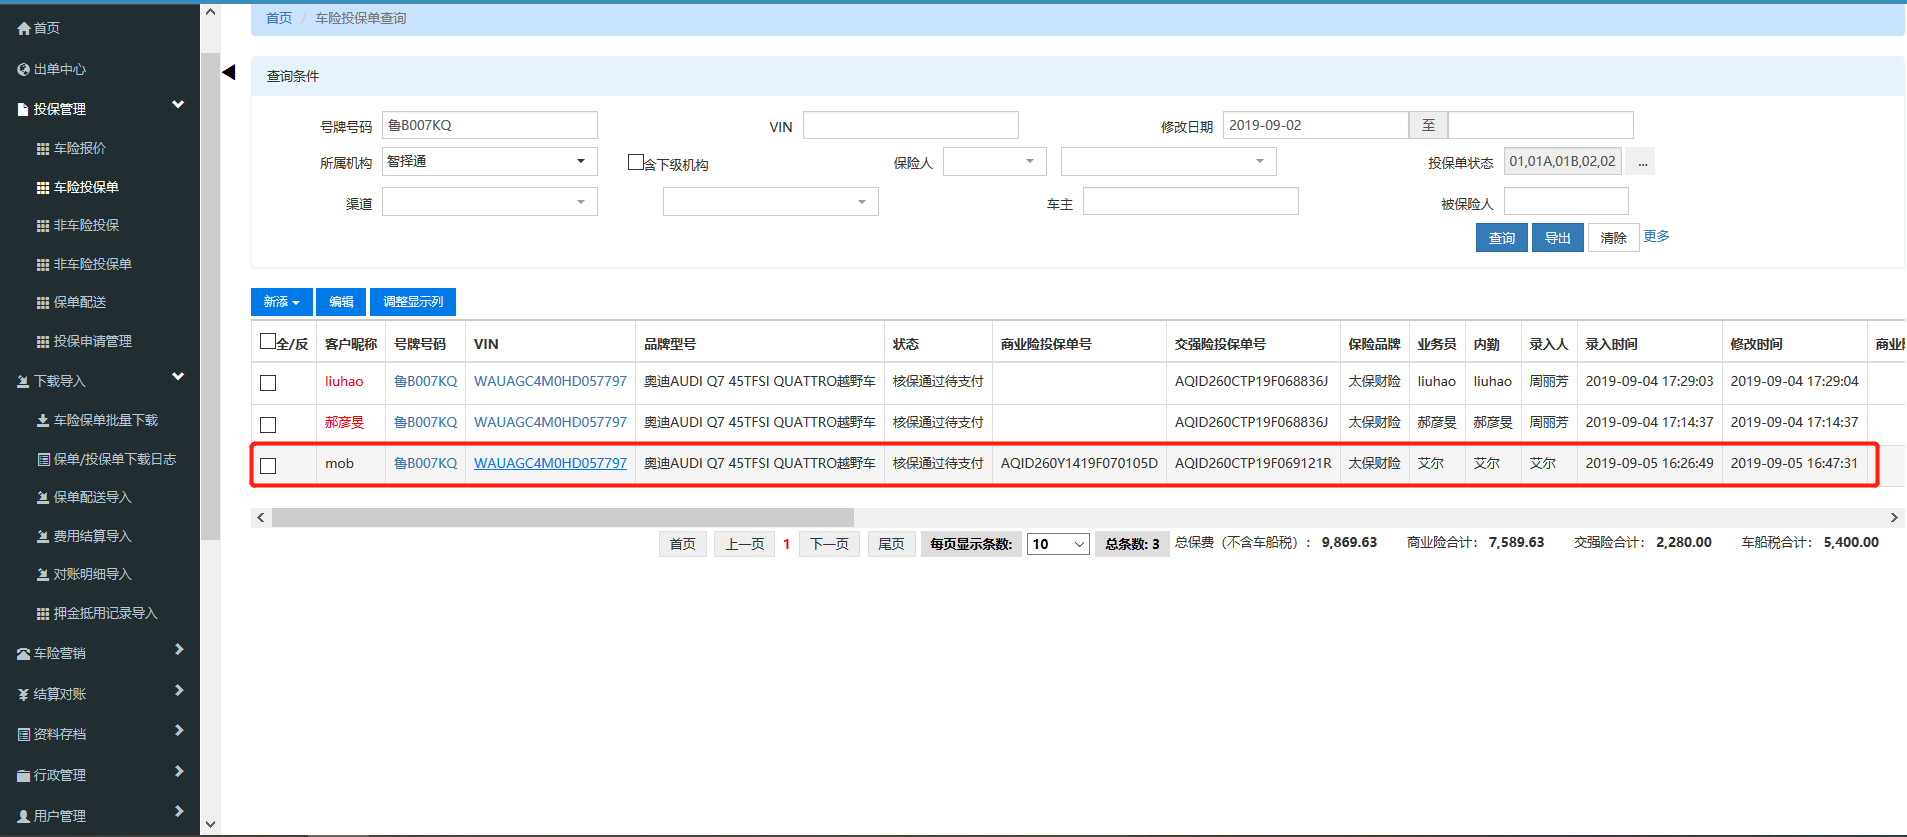Click the 号牌号码 input field
Screen dimensions: 1907x837
point(490,125)
